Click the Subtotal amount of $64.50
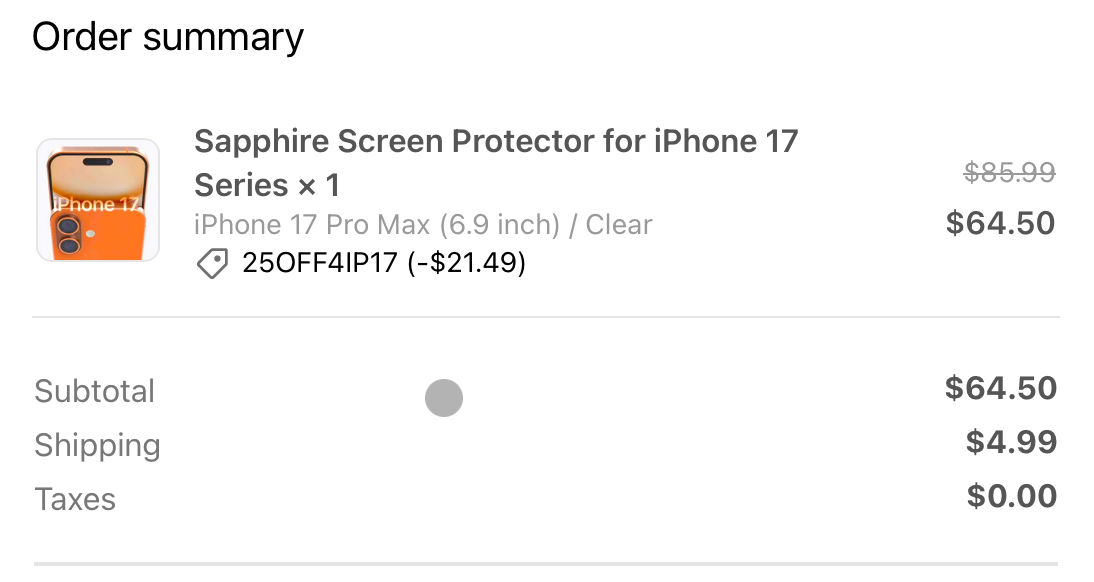The image size is (1094, 582). [1000, 388]
